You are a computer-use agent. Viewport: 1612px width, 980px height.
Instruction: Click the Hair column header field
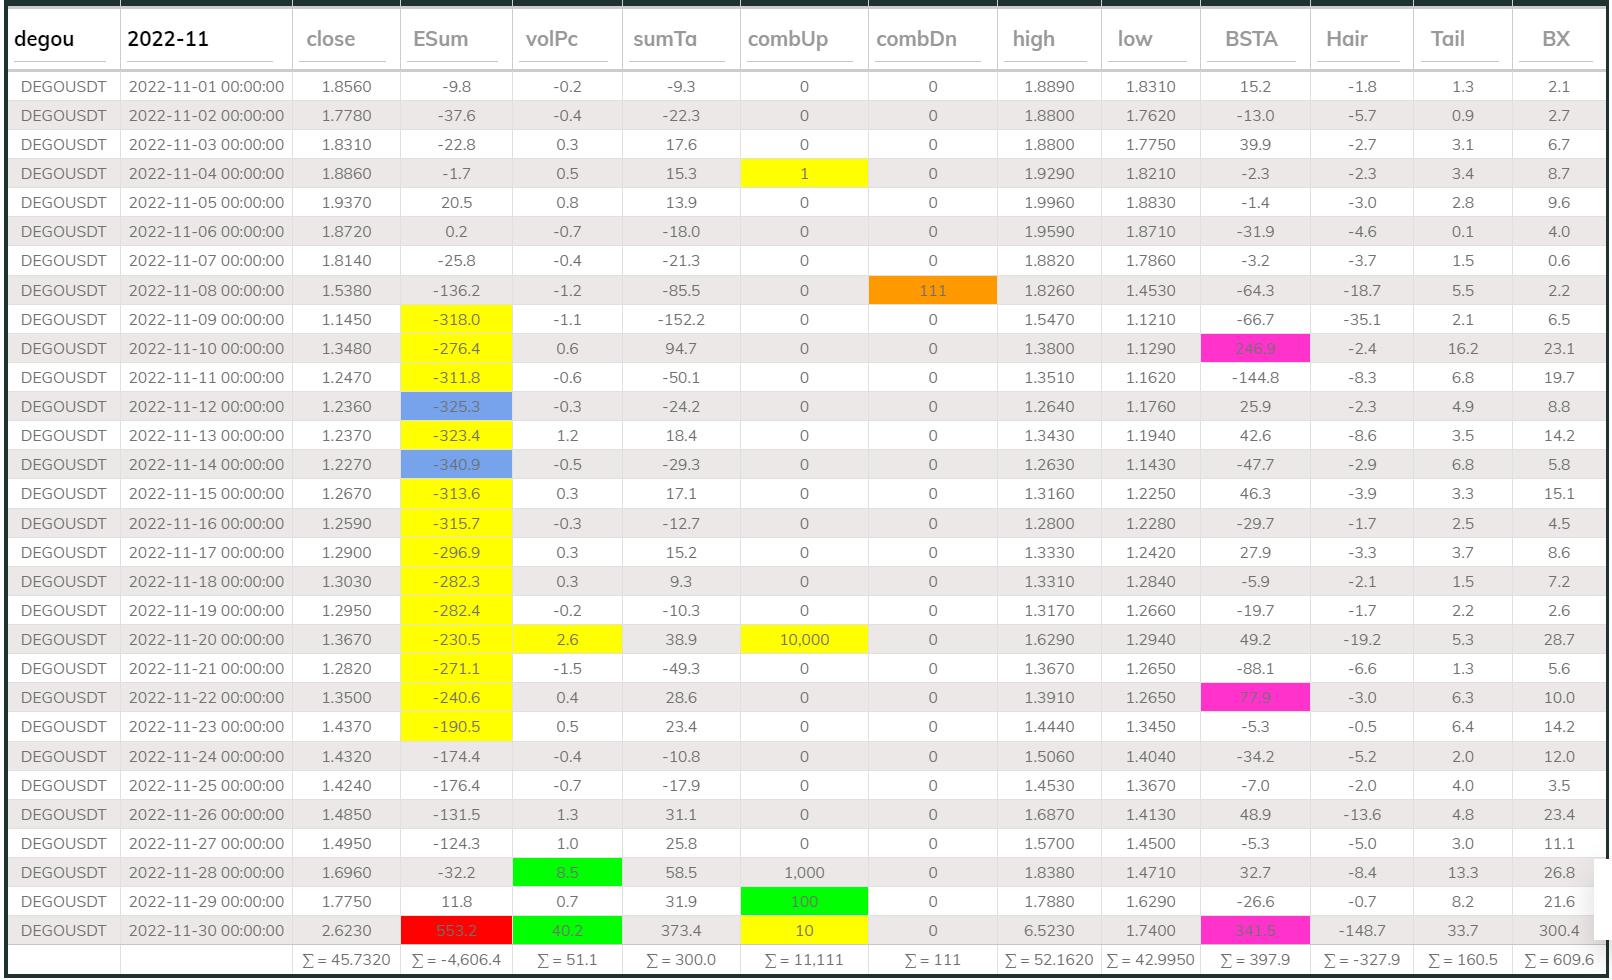[x=1361, y=39]
